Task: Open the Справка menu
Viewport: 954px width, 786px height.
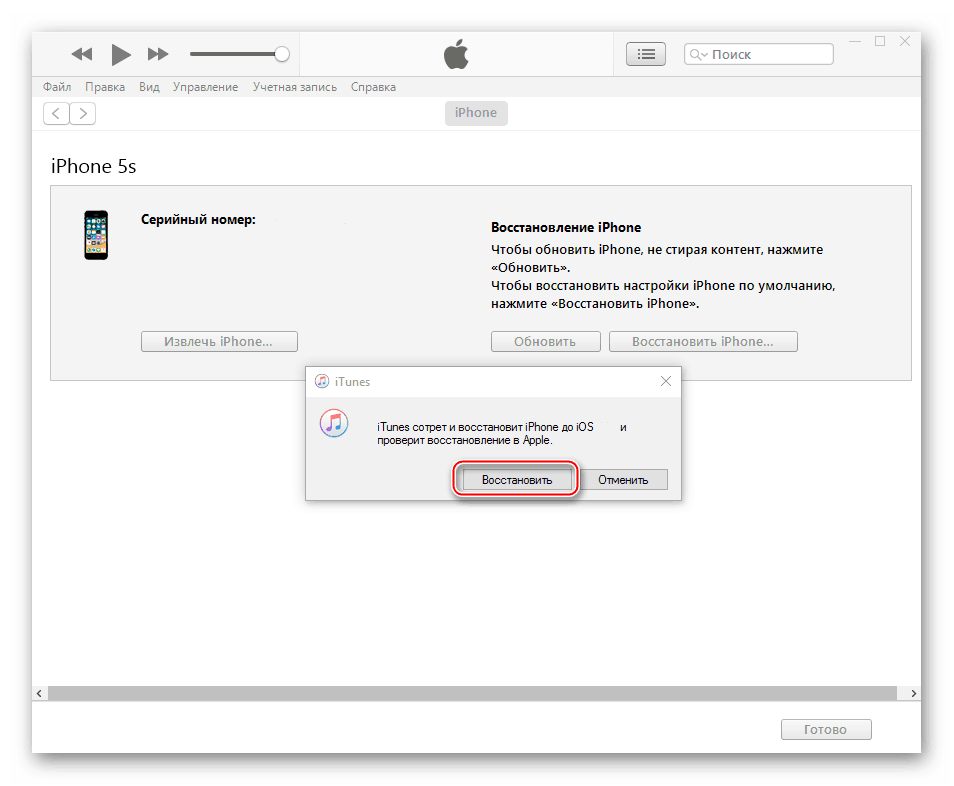Action: [x=373, y=87]
